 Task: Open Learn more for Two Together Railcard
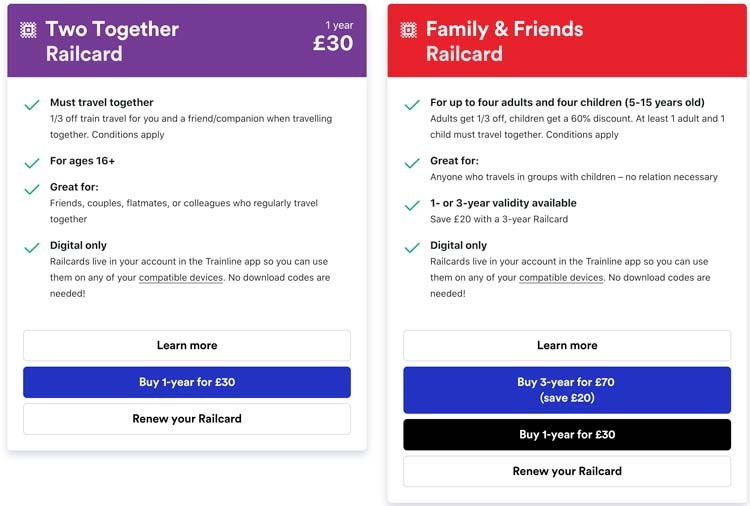(187, 345)
